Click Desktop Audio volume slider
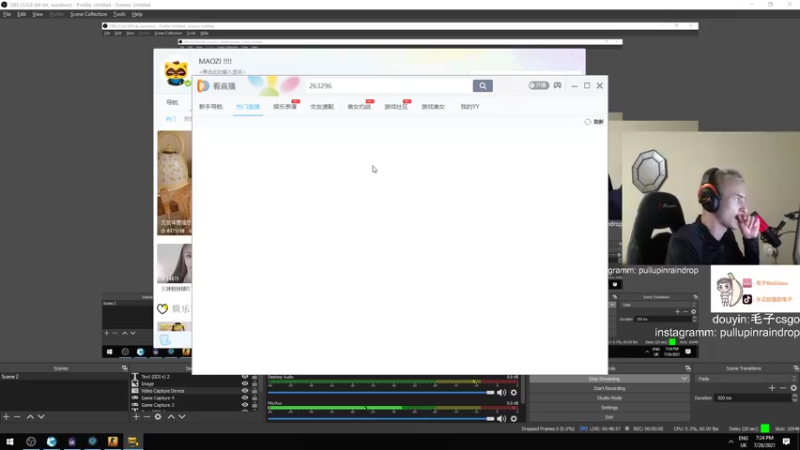The width and height of the screenshot is (800, 450). click(x=381, y=392)
